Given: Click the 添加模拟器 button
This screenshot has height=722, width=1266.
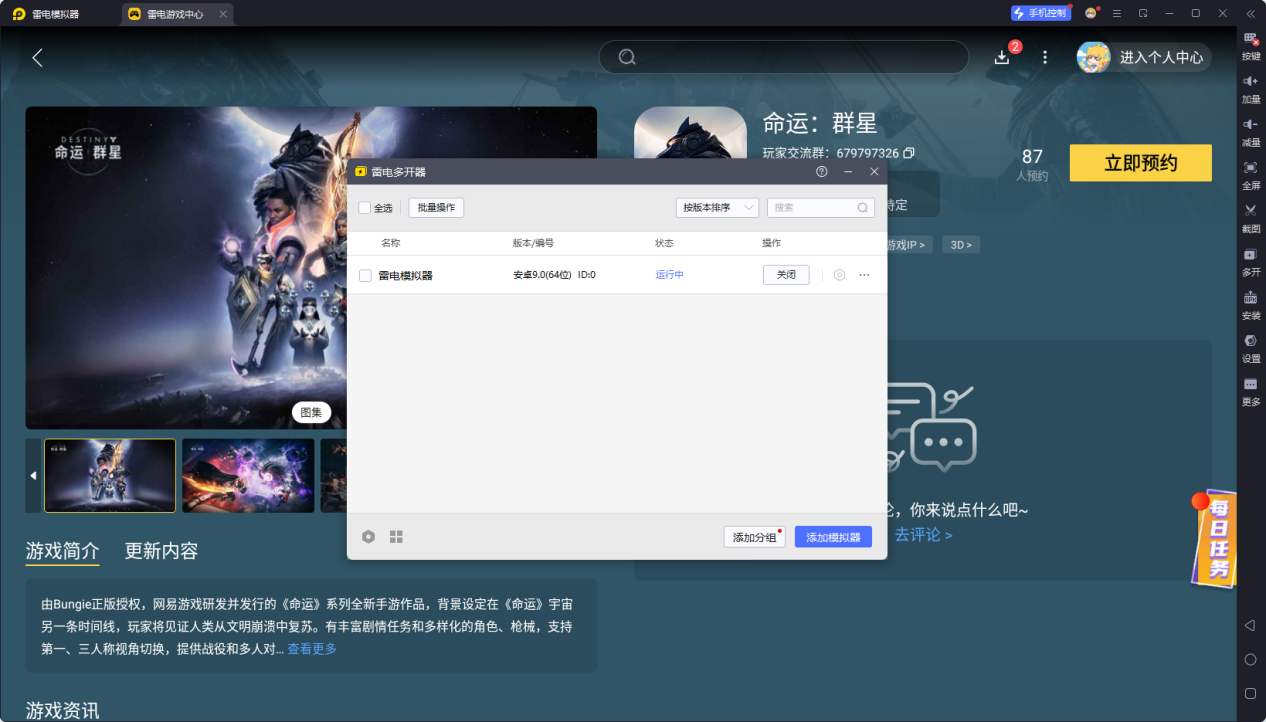Looking at the screenshot, I should tap(833, 537).
